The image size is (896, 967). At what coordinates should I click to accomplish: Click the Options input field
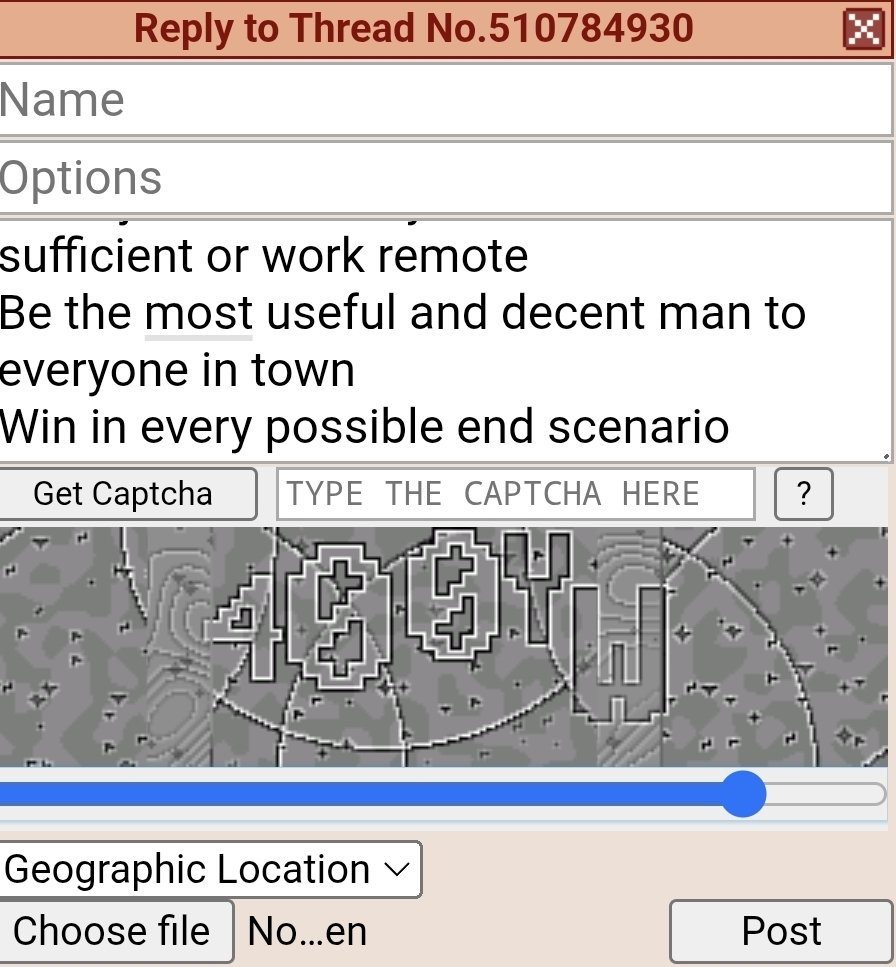click(x=445, y=178)
